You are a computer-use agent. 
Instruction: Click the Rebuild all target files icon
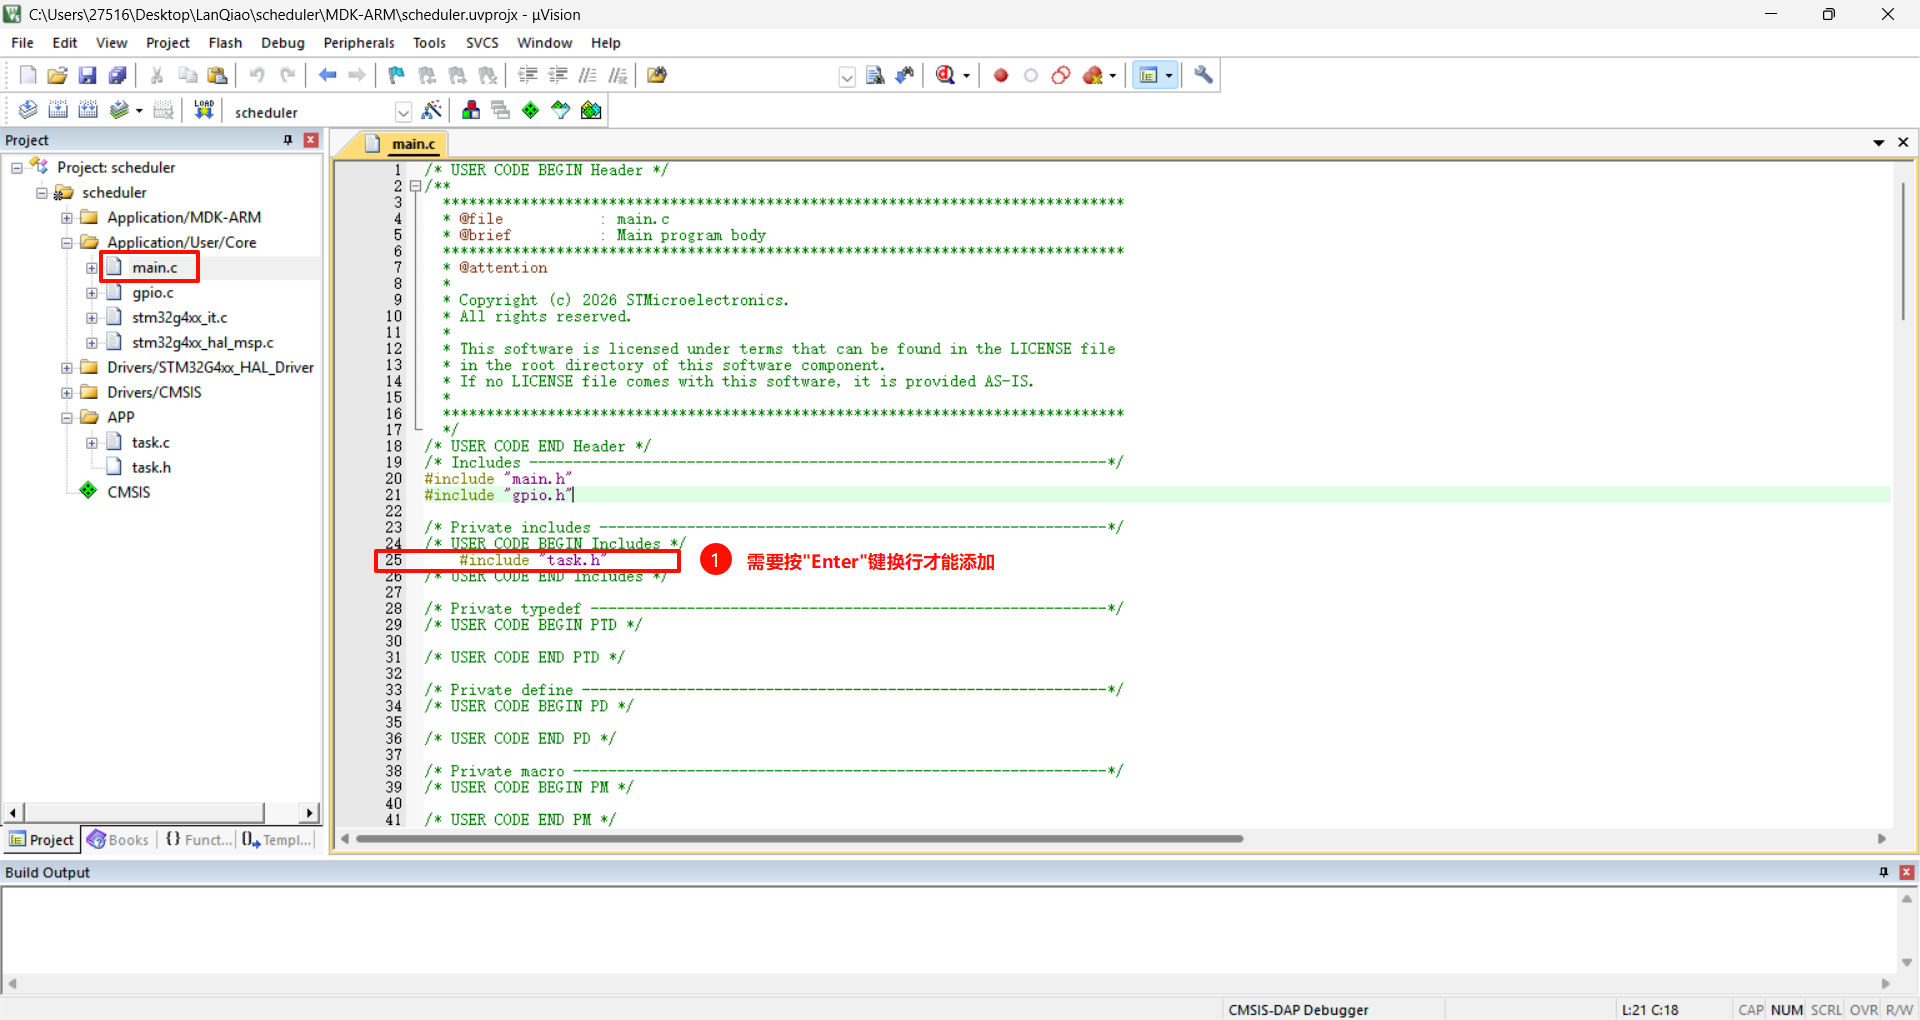click(x=88, y=110)
